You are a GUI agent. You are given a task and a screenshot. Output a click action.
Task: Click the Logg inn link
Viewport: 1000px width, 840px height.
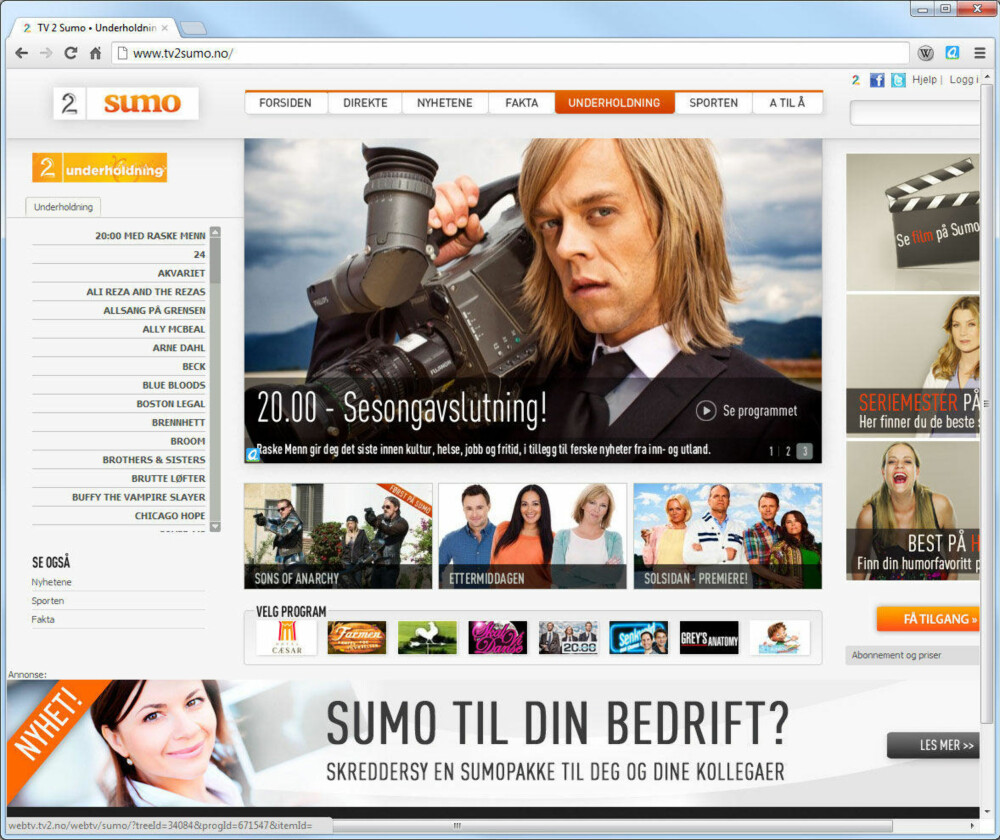click(x=964, y=80)
